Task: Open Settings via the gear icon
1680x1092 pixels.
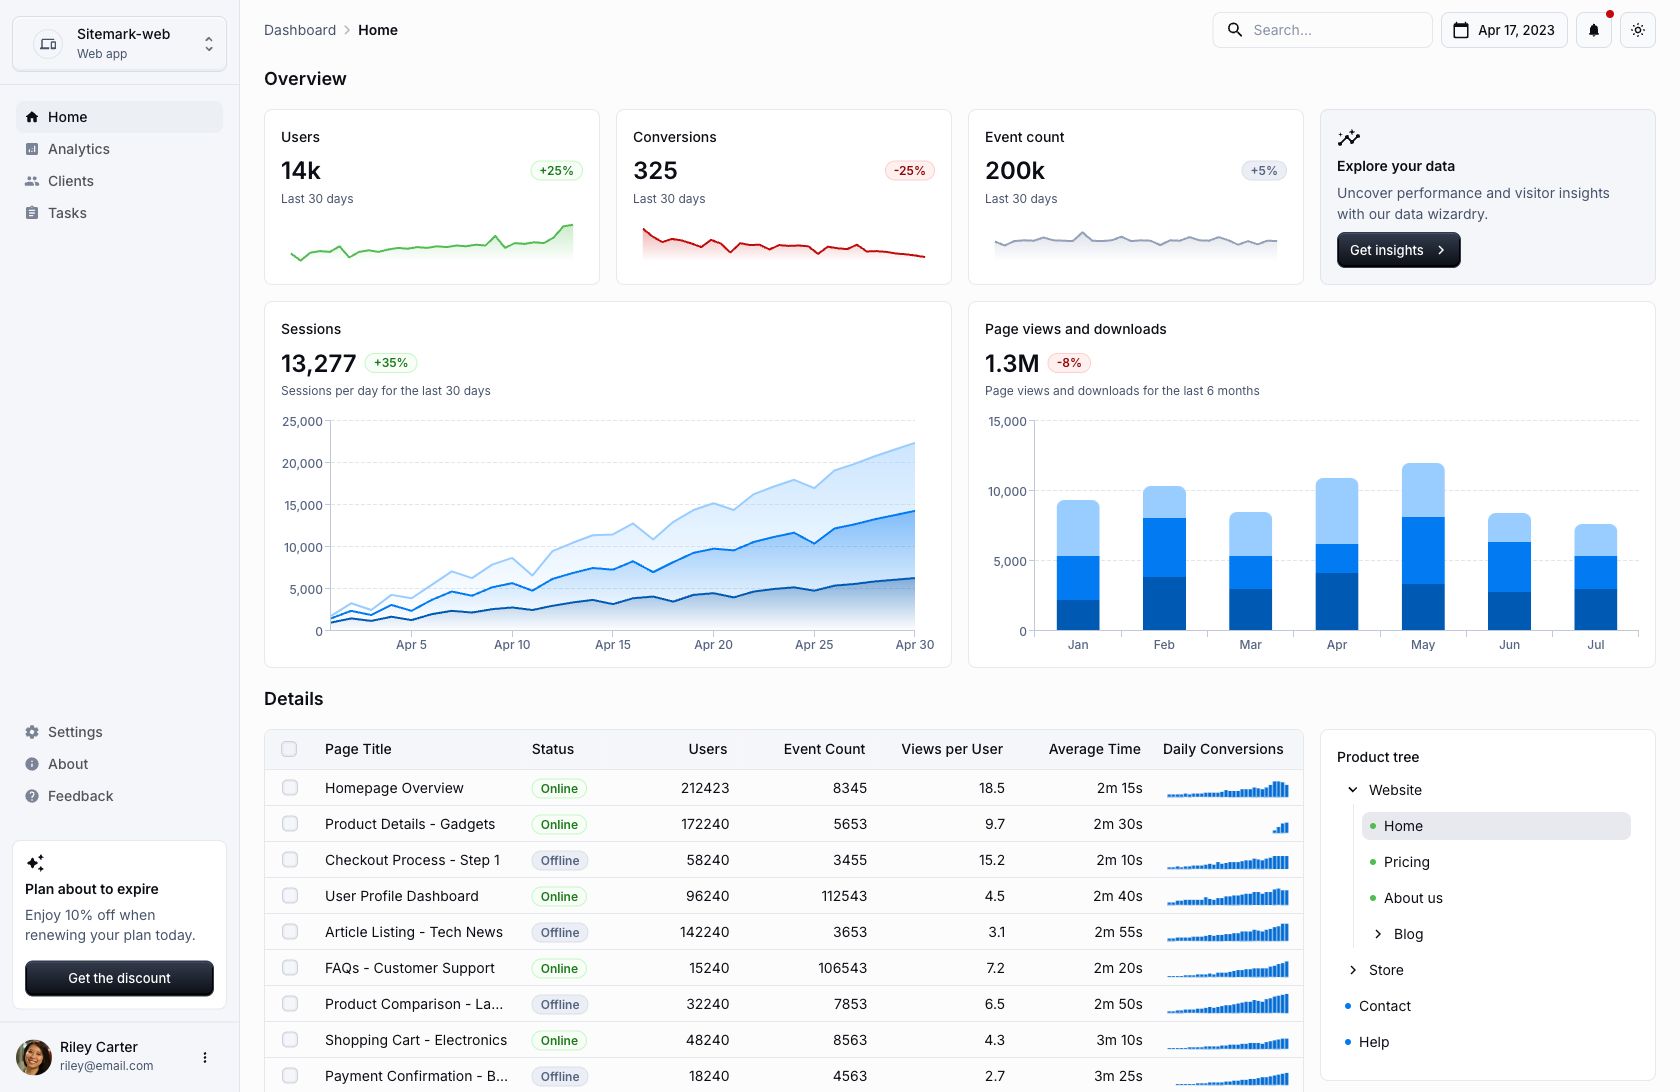Action: 32,732
